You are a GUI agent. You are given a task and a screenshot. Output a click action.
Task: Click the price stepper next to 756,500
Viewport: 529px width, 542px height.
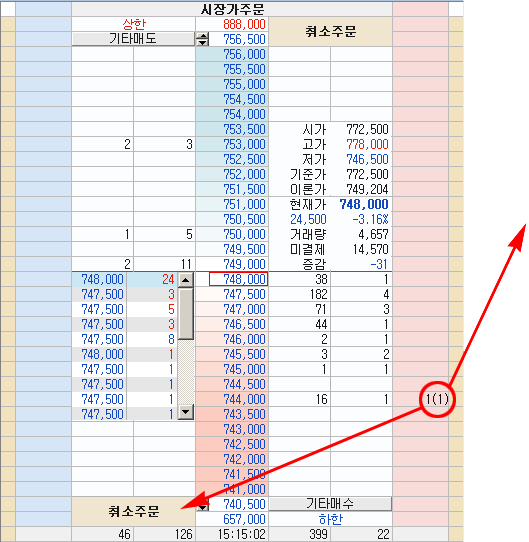(x=203, y=39)
